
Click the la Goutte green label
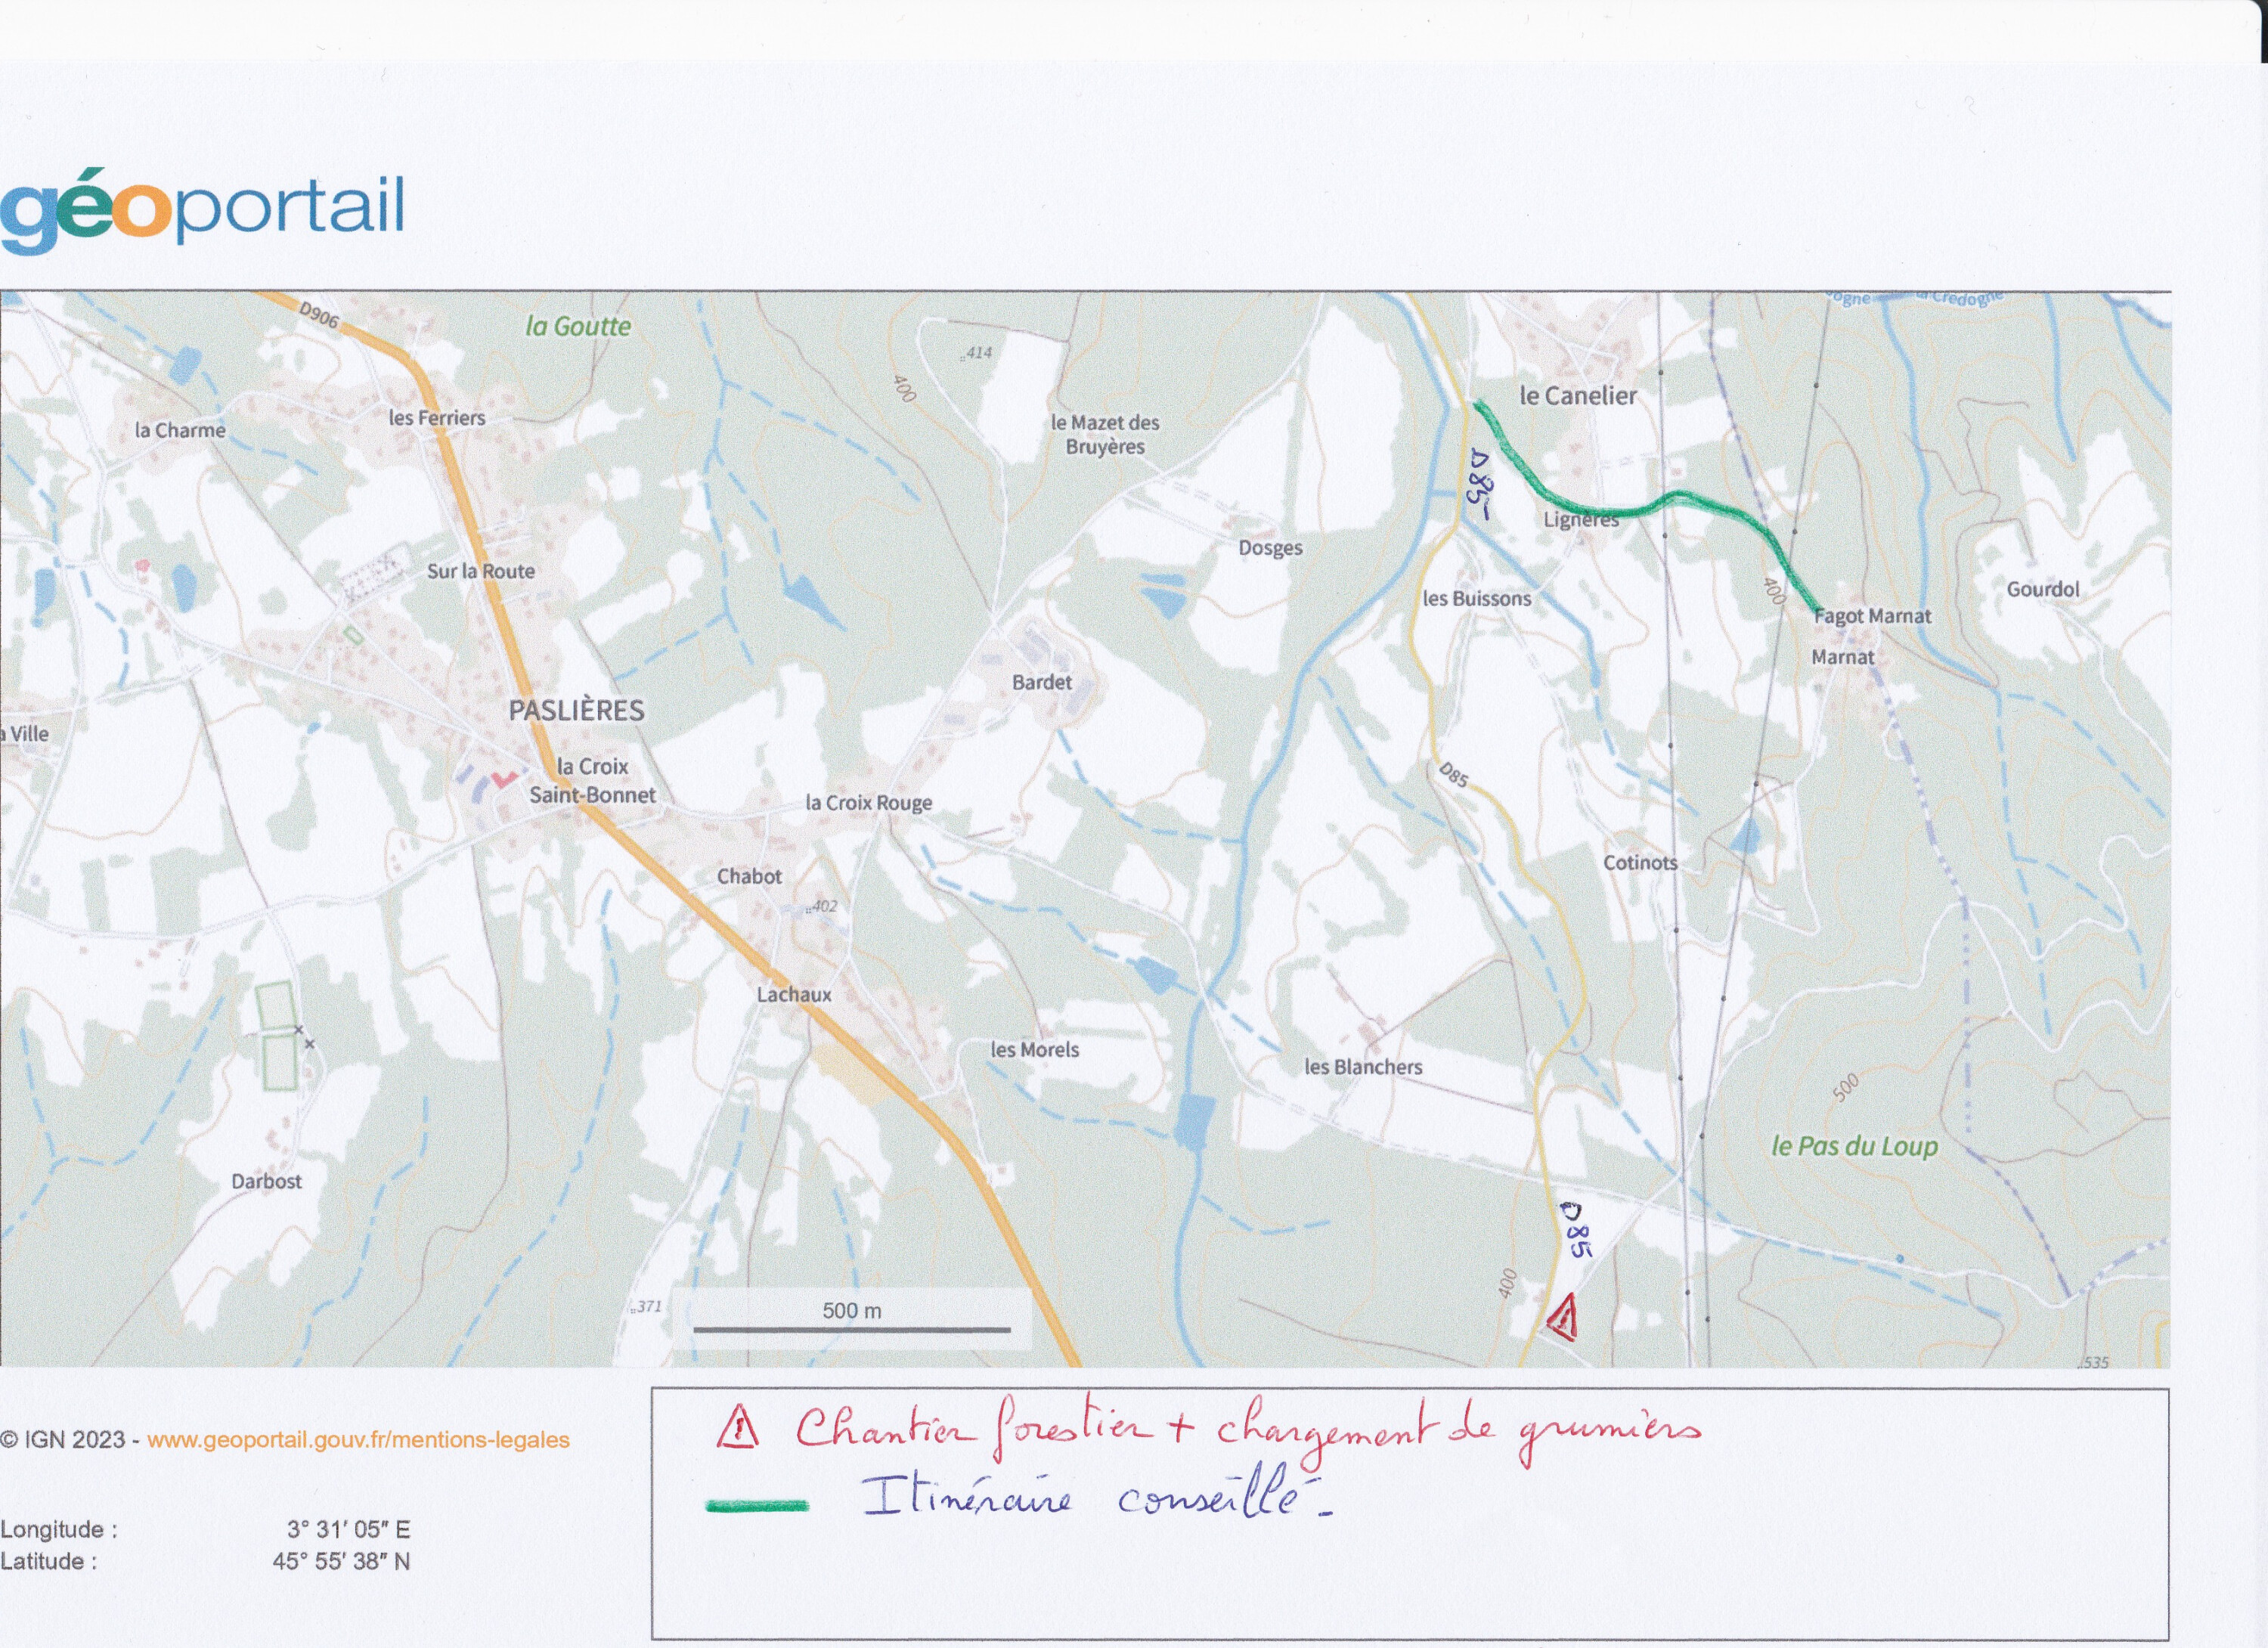coord(578,327)
